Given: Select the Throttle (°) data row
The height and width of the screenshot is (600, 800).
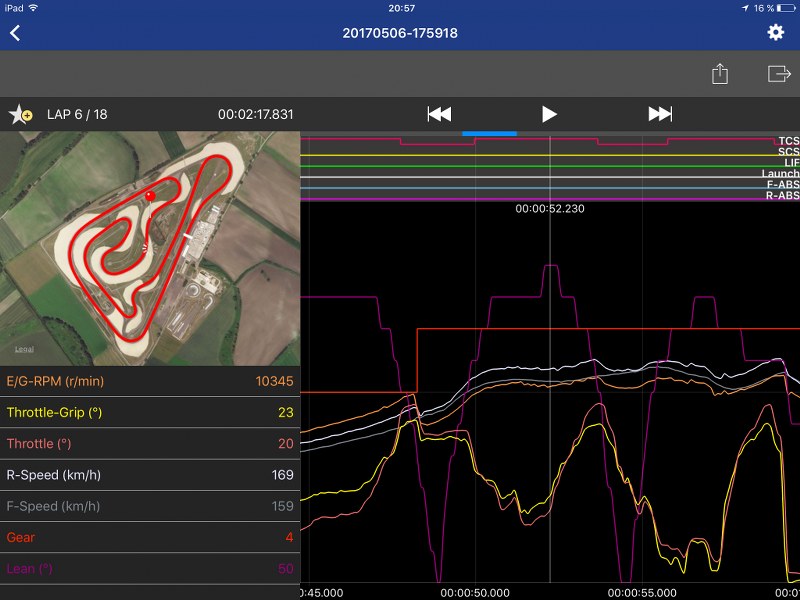Looking at the screenshot, I should (x=150, y=443).
